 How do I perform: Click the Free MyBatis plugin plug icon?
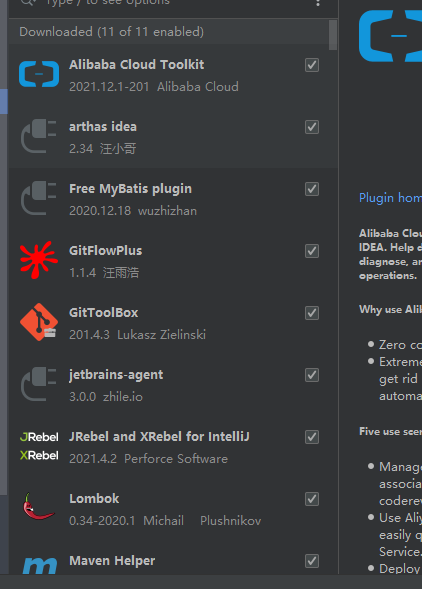[x=39, y=198]
